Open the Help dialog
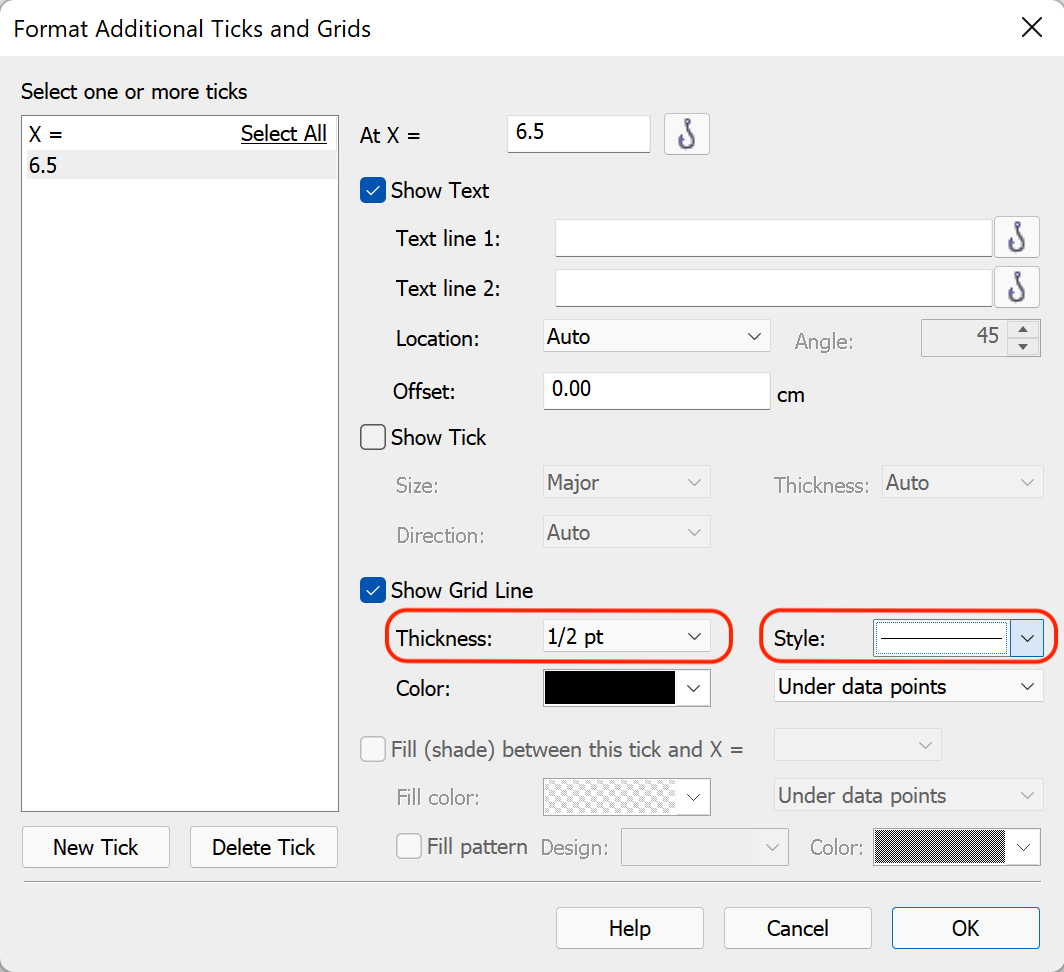Image resolution: width=1064 pixels, height=972 pixels. click(629, 928)
